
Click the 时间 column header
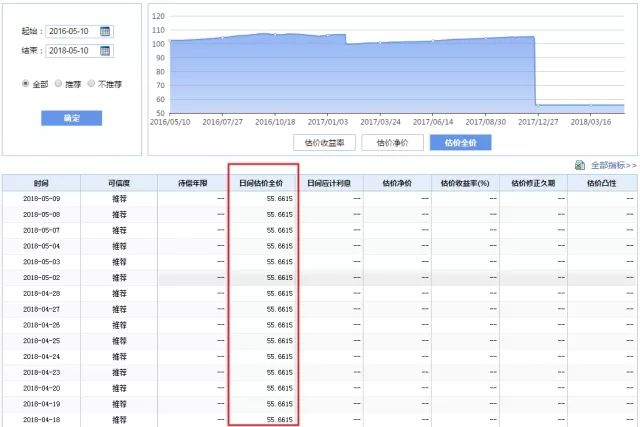coord(41,183)
